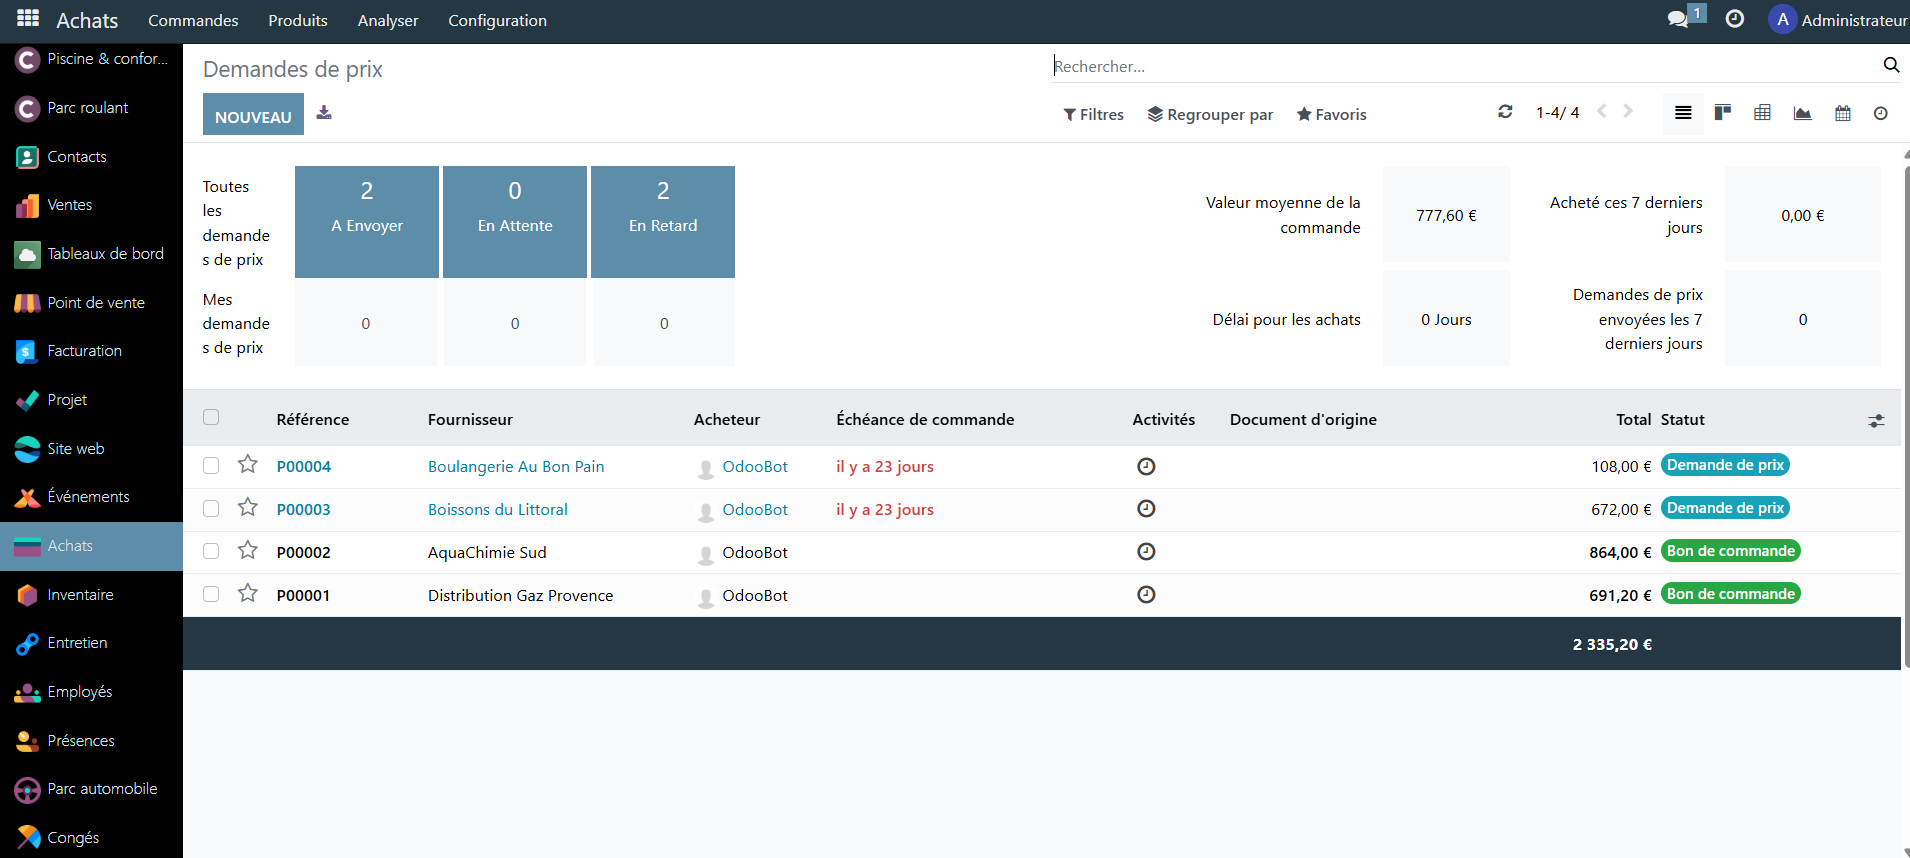The height and width of the screenshot is (858, 1910).
Task: Filter by En Retard card
Action: pyautogui.click(x=663, y=222)
